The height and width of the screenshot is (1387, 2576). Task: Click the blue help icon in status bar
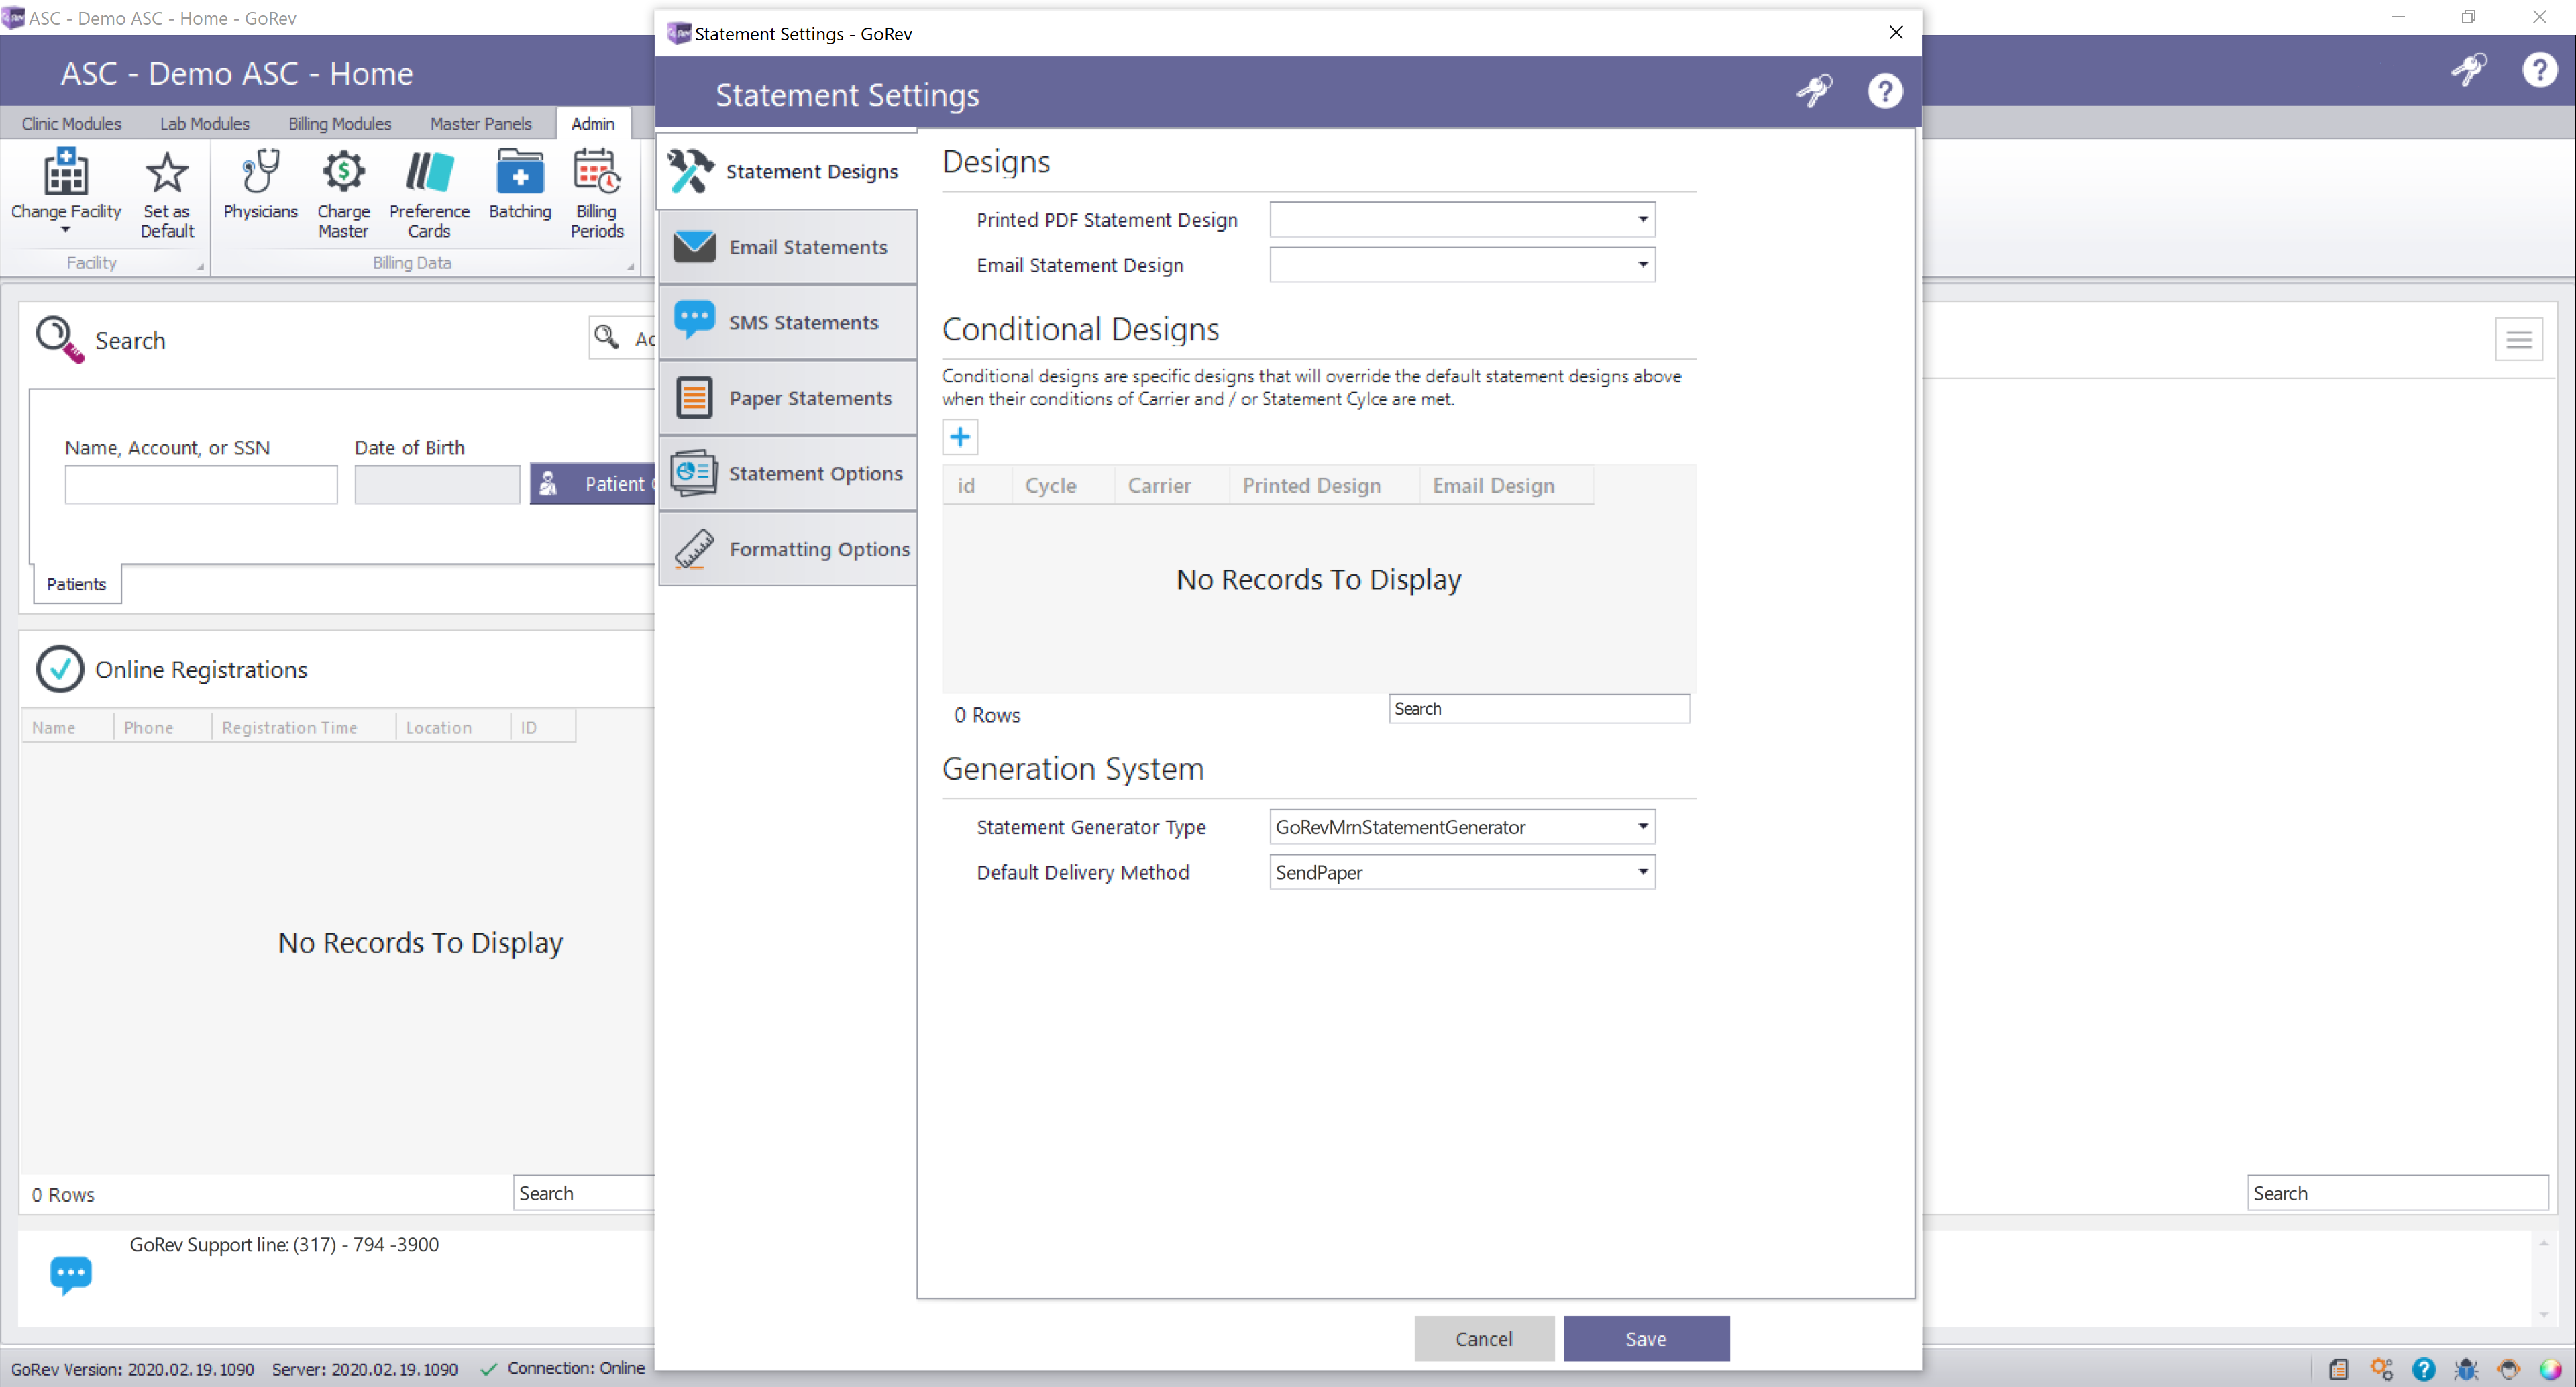(x=2423, y=1369)
